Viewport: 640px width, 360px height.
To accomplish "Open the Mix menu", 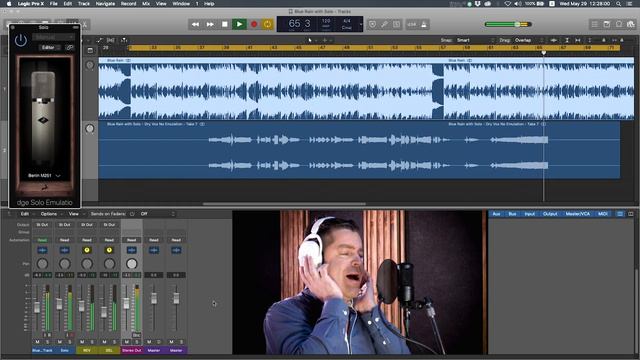I will pos(146,4).
